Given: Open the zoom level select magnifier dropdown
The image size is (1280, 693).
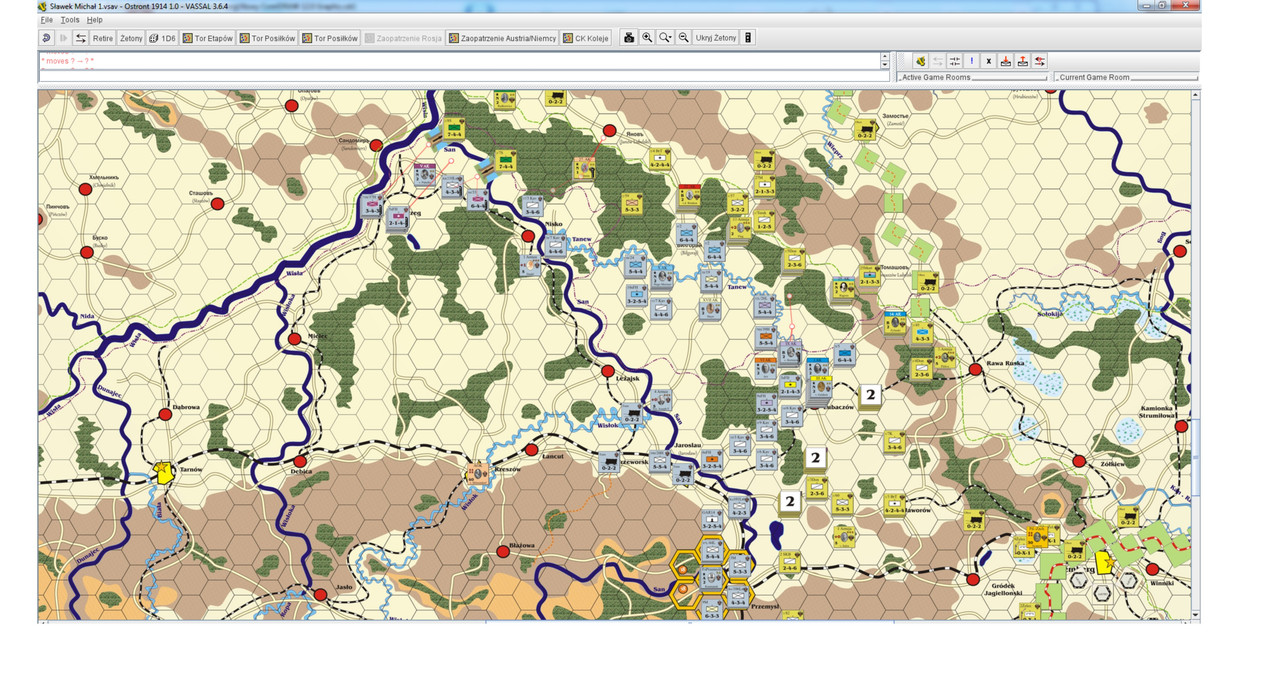Looking at the screenshot, I should coord(665,38).
